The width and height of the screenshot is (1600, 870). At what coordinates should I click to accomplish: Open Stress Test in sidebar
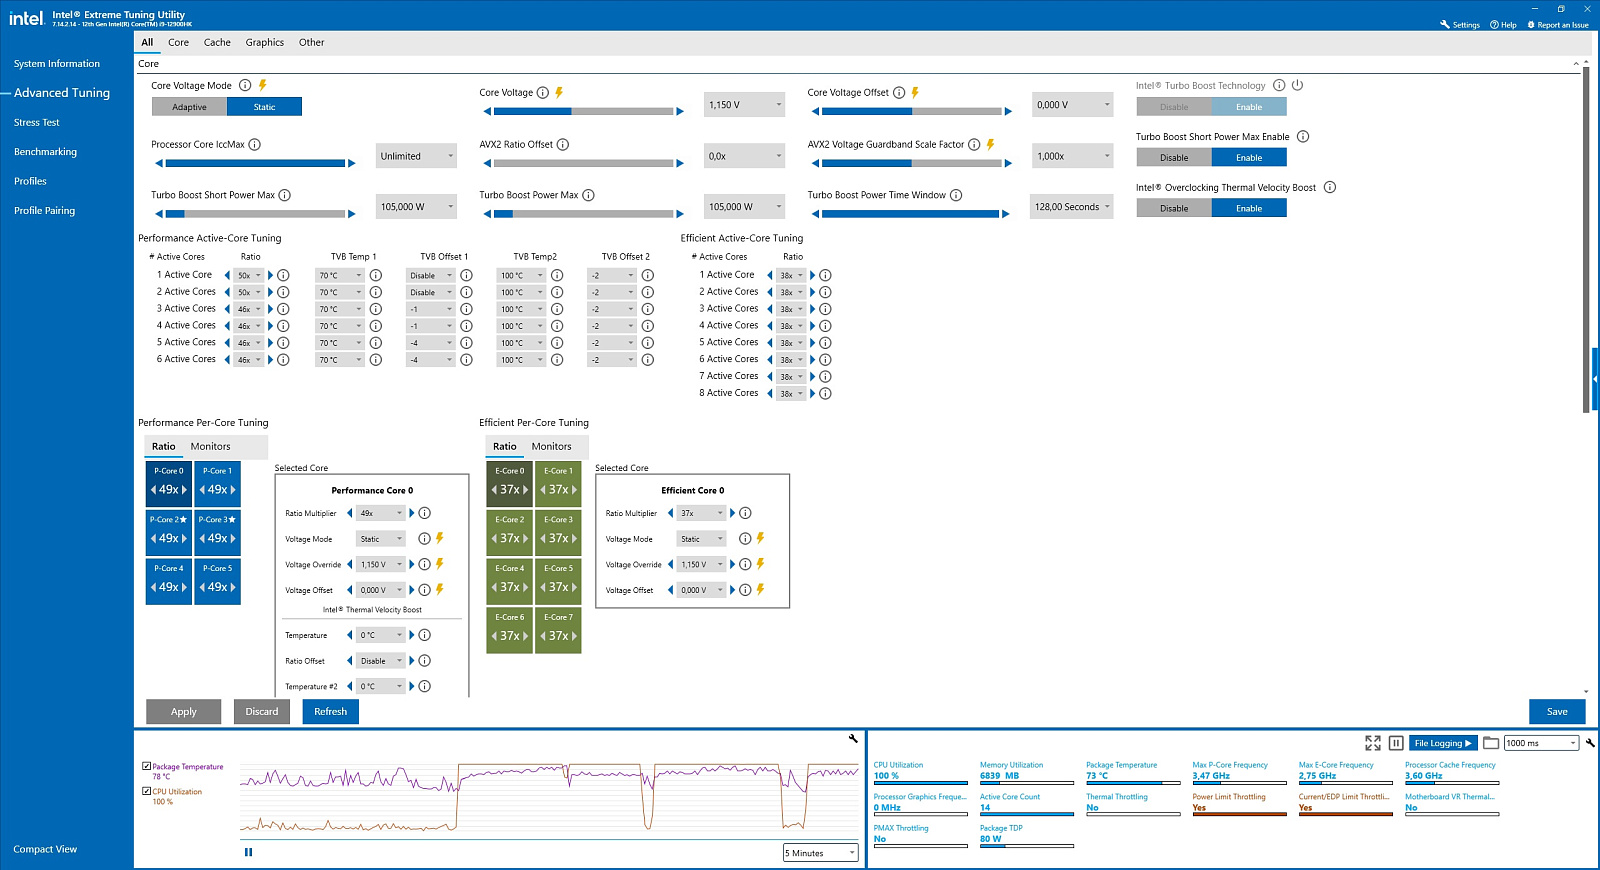pos(37,122)
